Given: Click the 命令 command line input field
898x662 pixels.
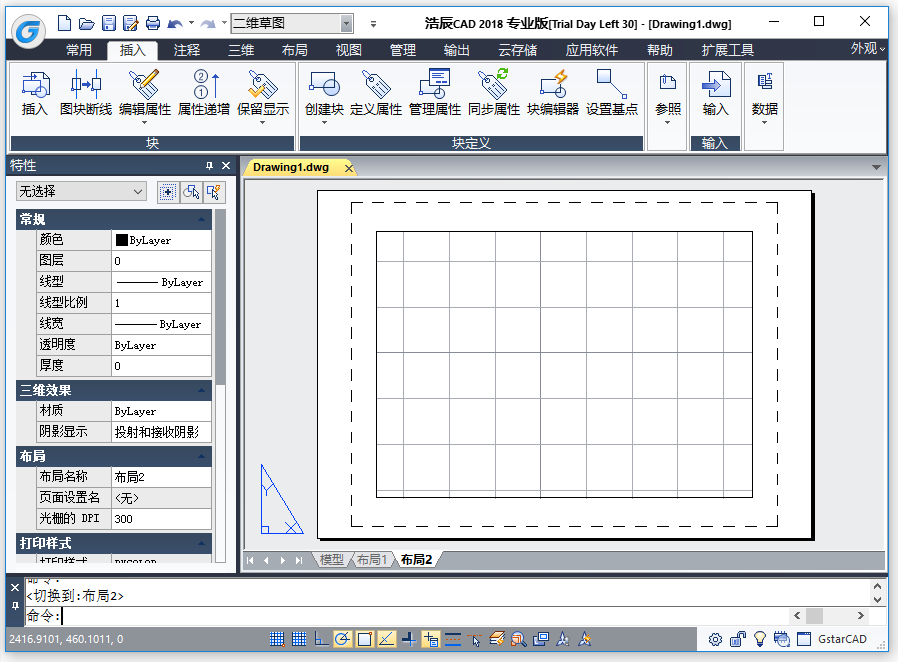Looking at the screenshot, I should coord(400,616).
